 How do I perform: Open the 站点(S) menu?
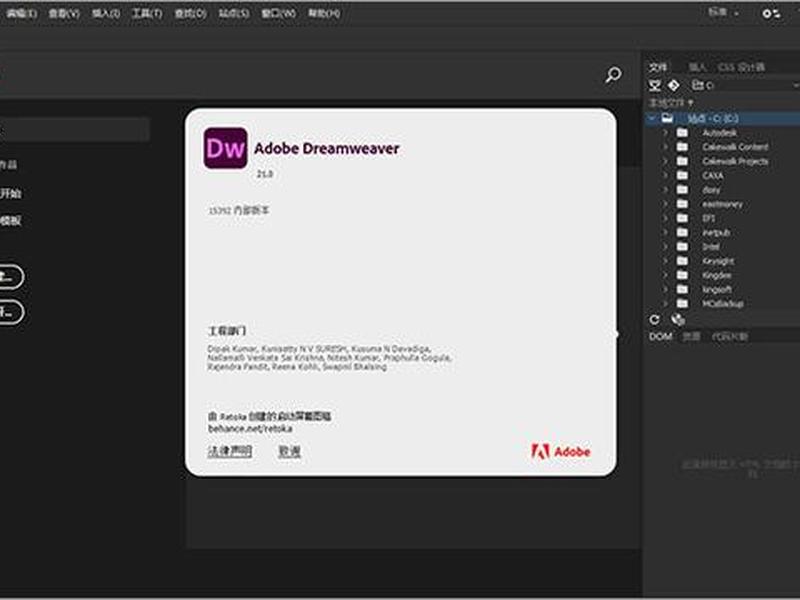234,13
